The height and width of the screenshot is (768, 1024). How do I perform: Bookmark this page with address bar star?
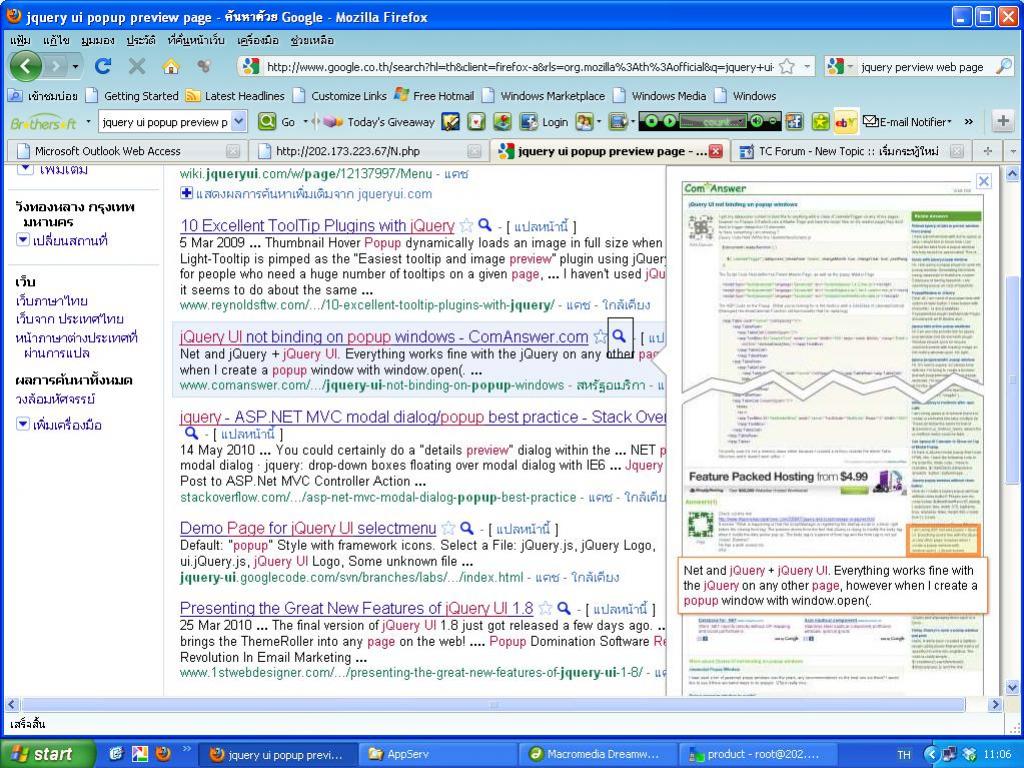(788, 66)
